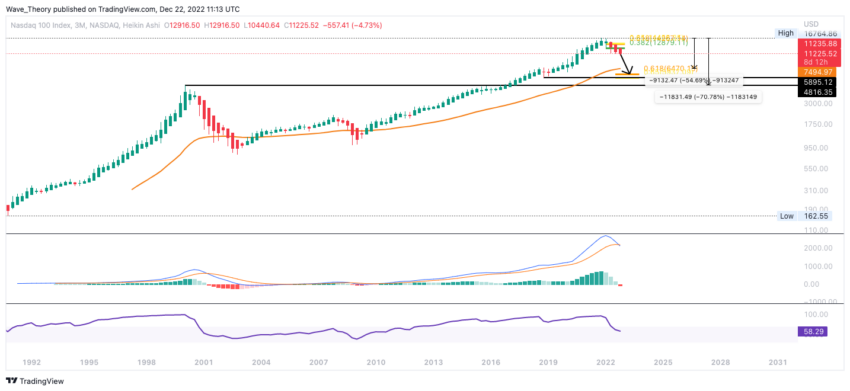The image size is (850, 391).
Task: Select the 0.382(12879.11) Fibonacci level label
Action: click(x=659, y=43)
